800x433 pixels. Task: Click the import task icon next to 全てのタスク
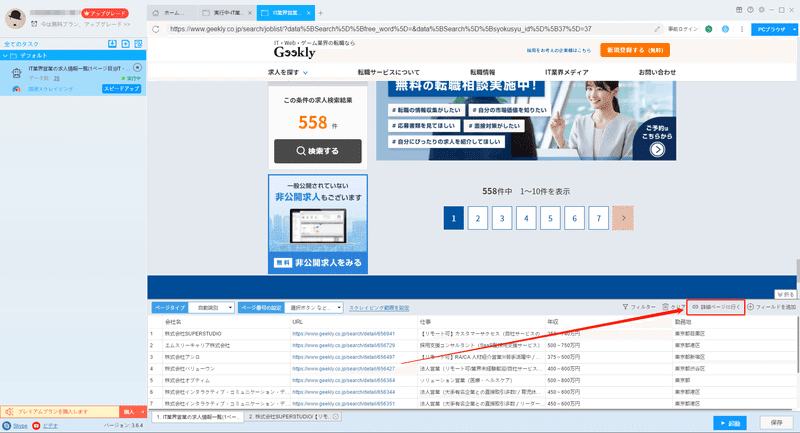[x=112, y=44]
